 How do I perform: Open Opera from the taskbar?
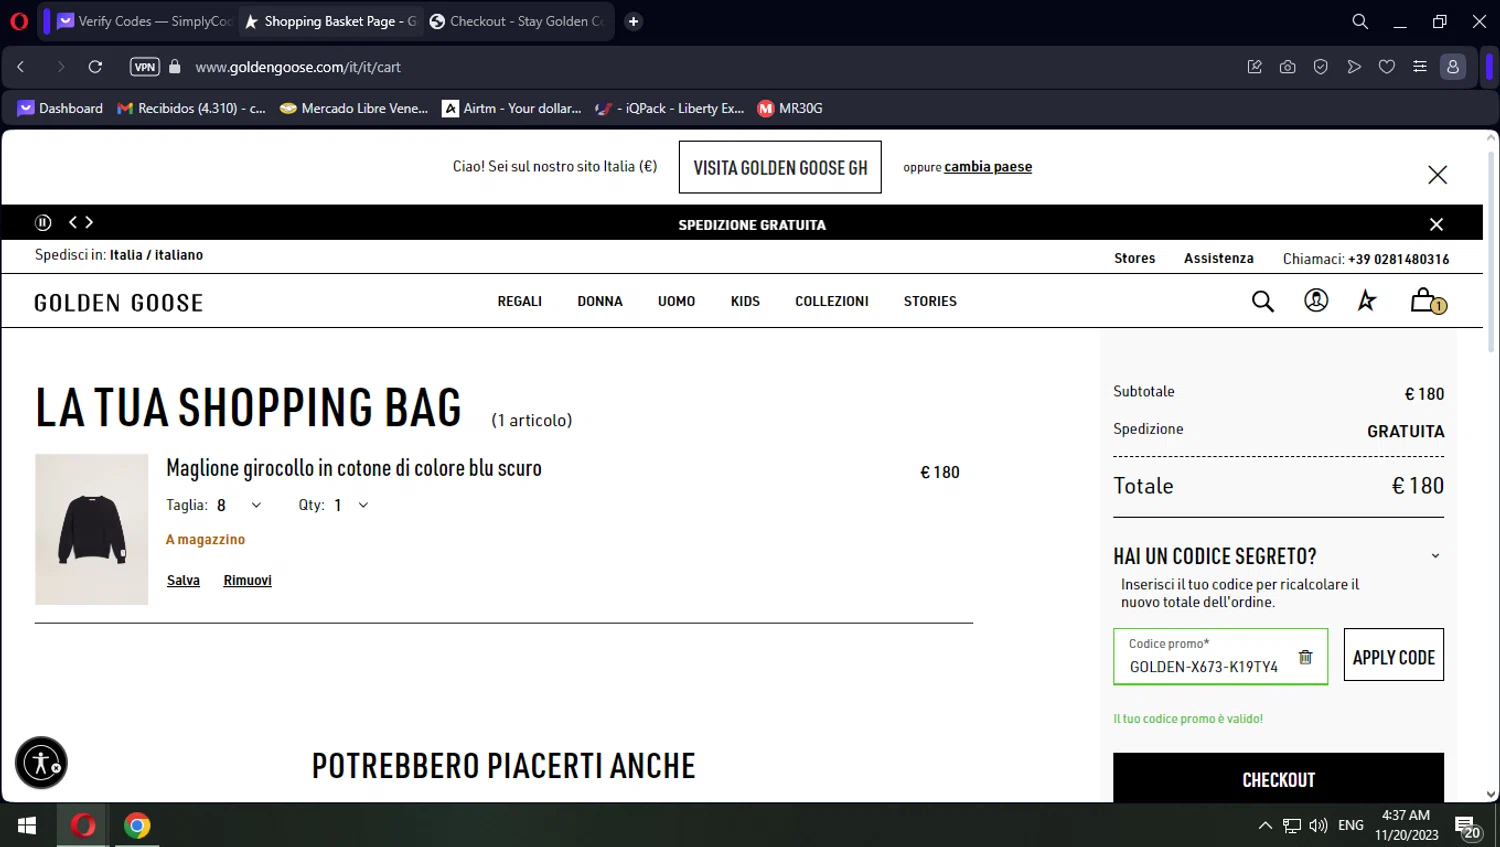coord(83,825)
